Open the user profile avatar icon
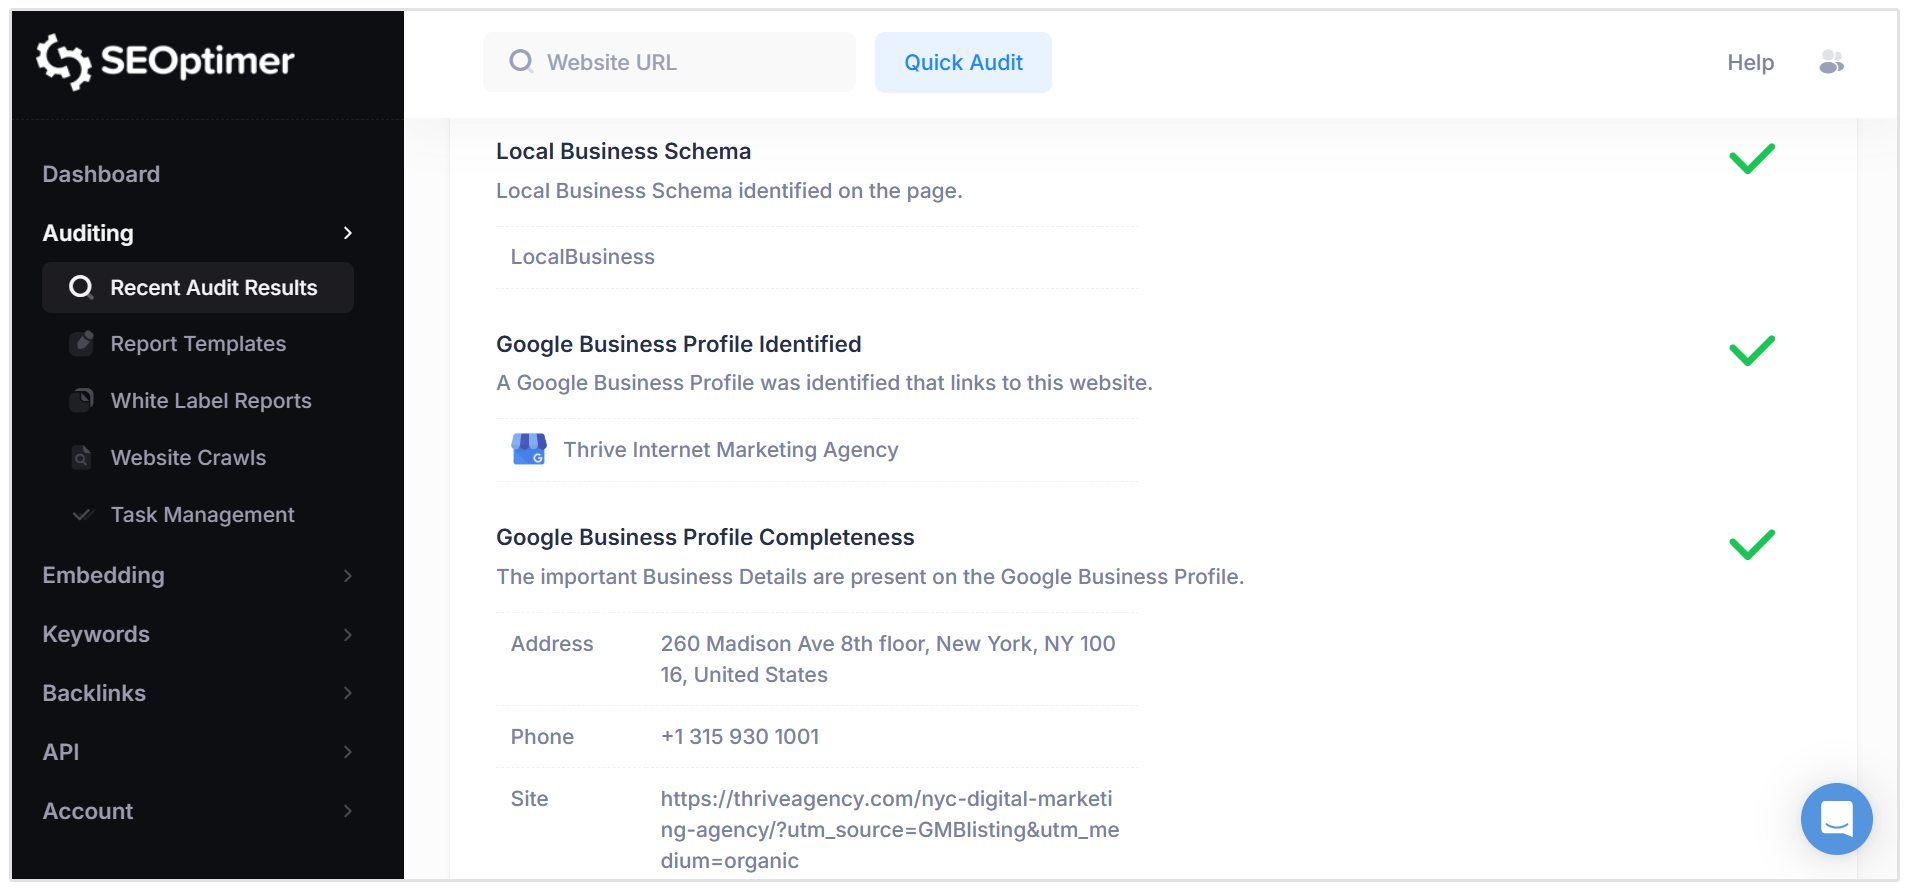The width and height of the screenshot is (1910, 890). (1832, 62)
